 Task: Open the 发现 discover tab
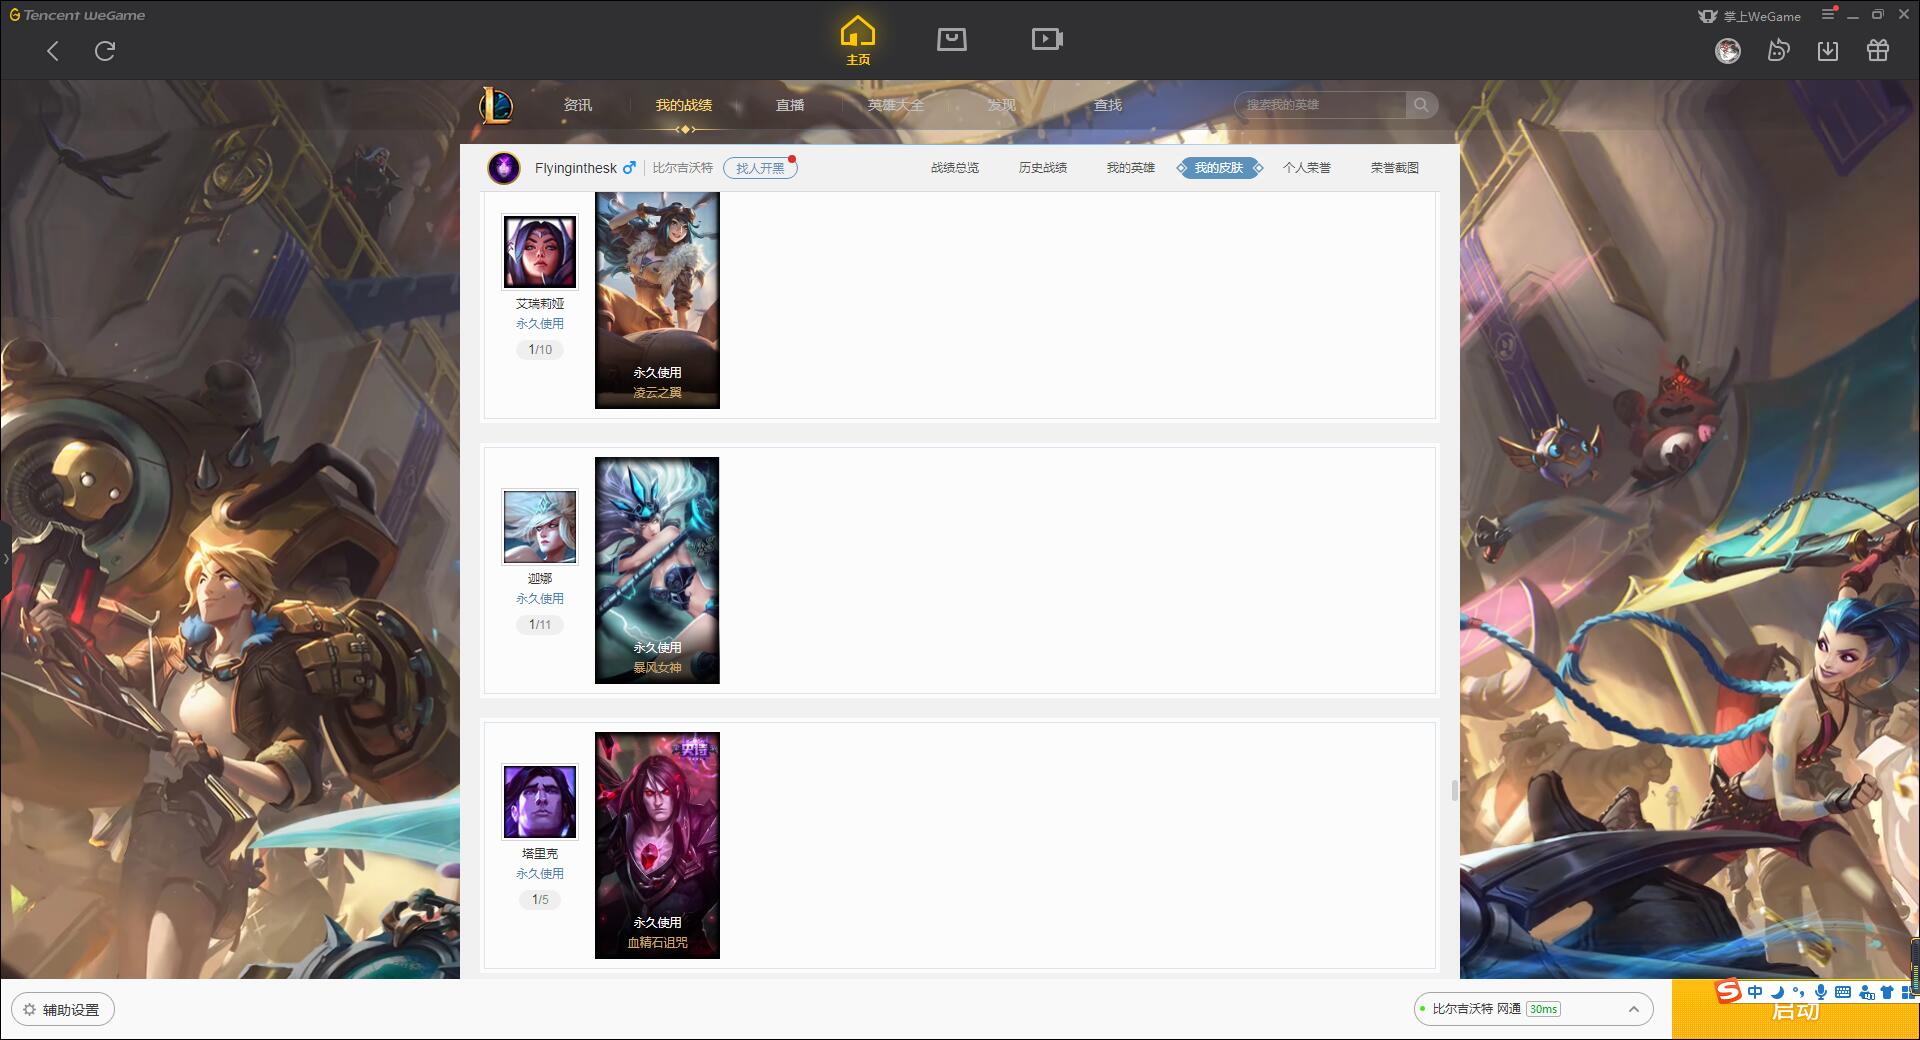point(1002,105)
